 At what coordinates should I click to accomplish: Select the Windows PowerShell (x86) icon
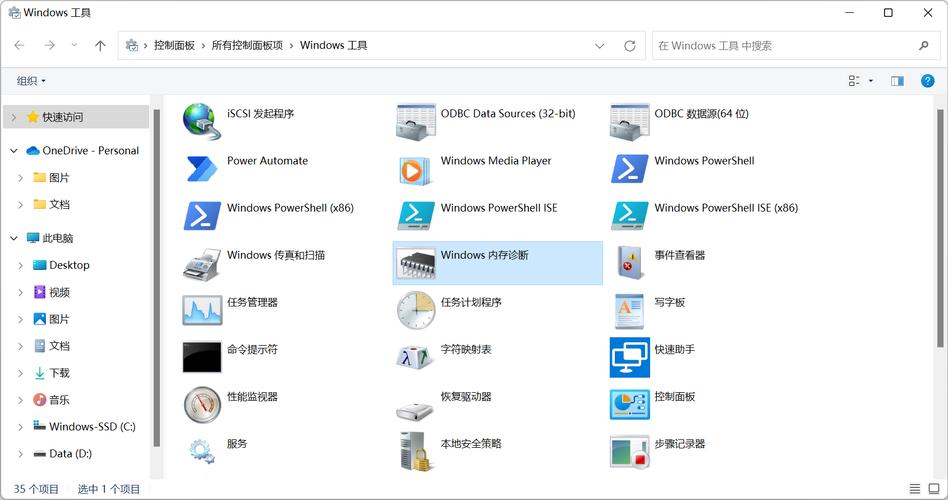coord(202,215)
